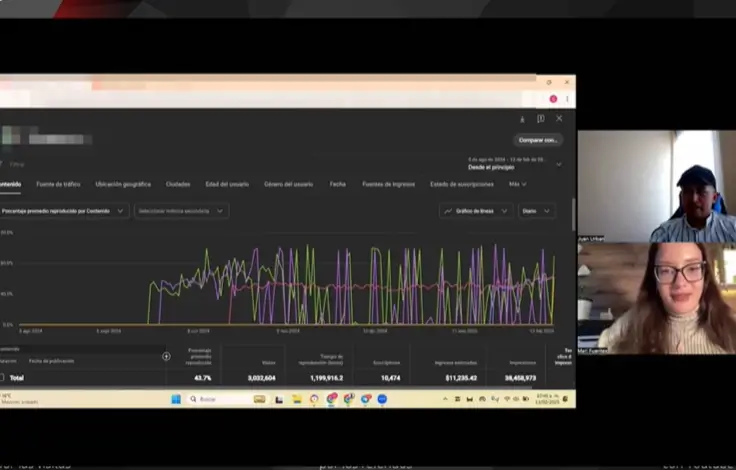
Task: Open the feedback icon beside the download icon
Action: coord(541,119)
